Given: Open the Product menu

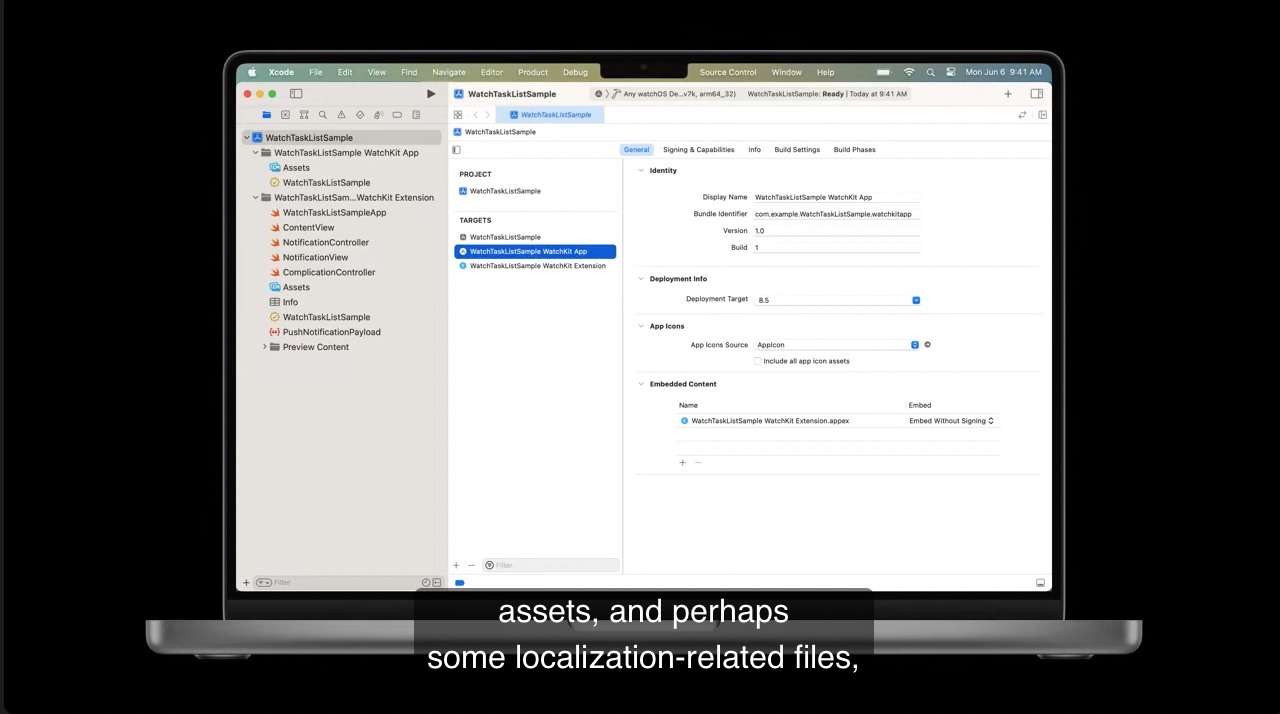Looking at the screenshot, I should pos(533,72).
